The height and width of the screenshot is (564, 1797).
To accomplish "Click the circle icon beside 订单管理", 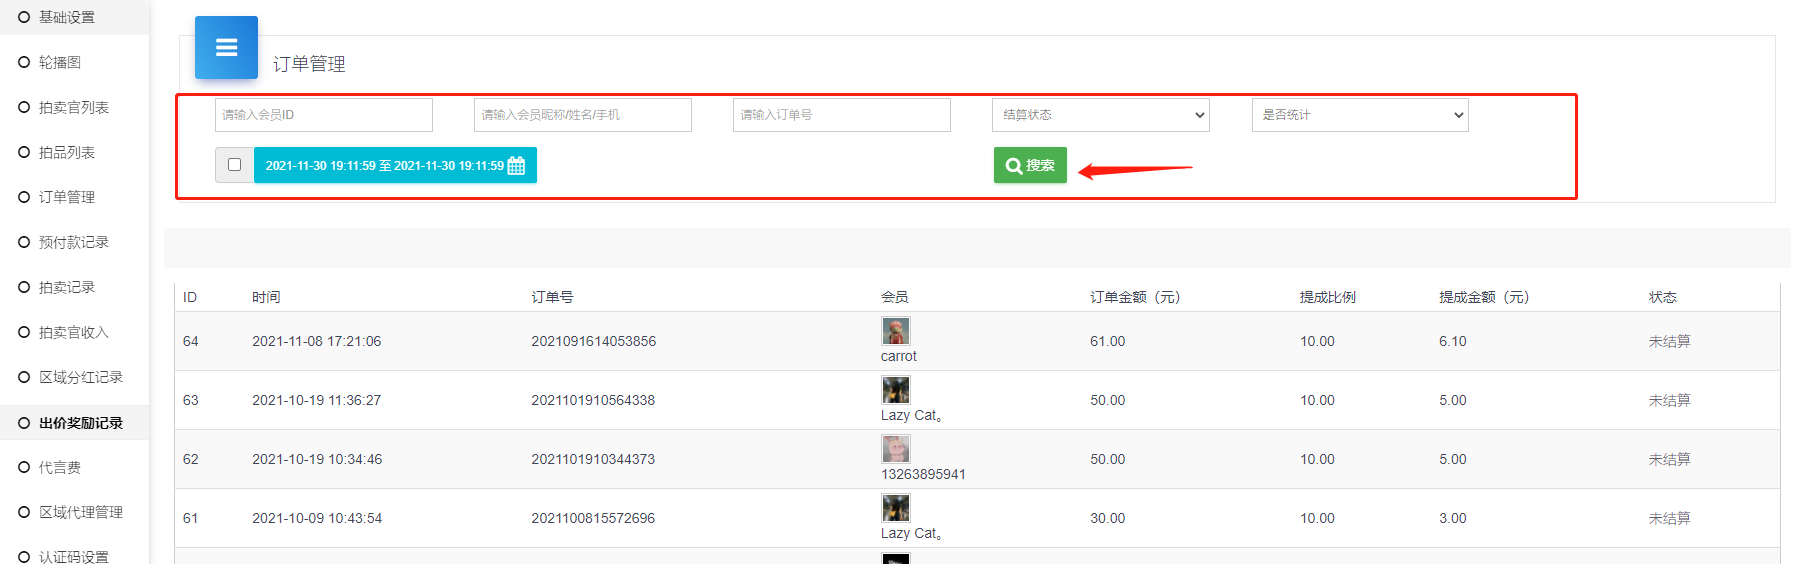I will [24, 197].
